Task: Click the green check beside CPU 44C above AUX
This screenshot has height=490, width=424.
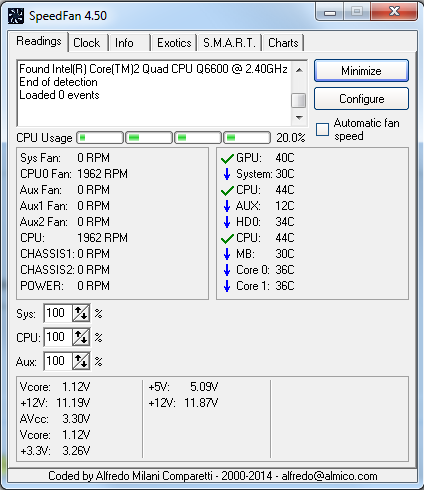Action: click(x=227, y=190)
